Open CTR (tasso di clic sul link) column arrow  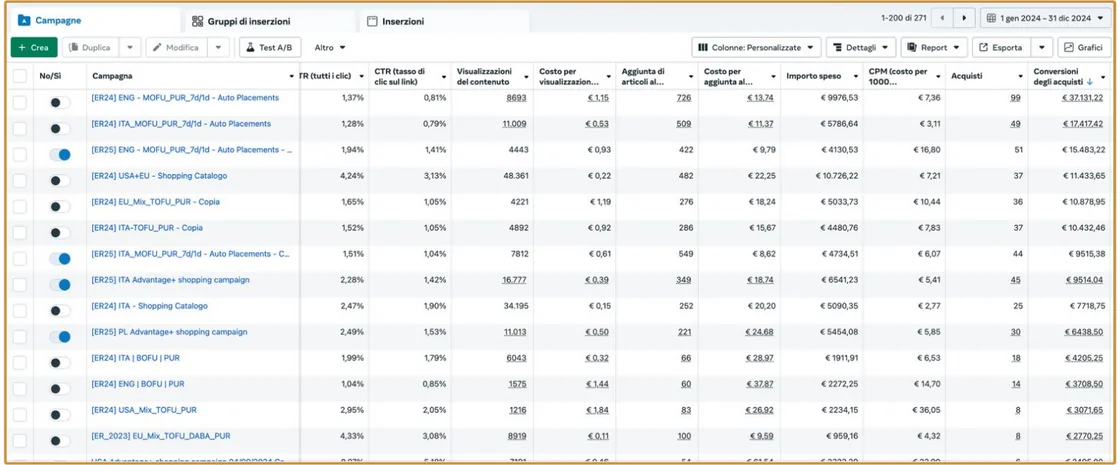(x=445, y=76)
